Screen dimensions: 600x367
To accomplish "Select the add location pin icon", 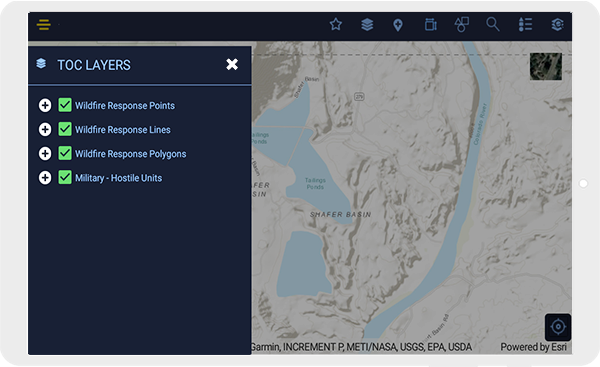I will click(398, 25).
